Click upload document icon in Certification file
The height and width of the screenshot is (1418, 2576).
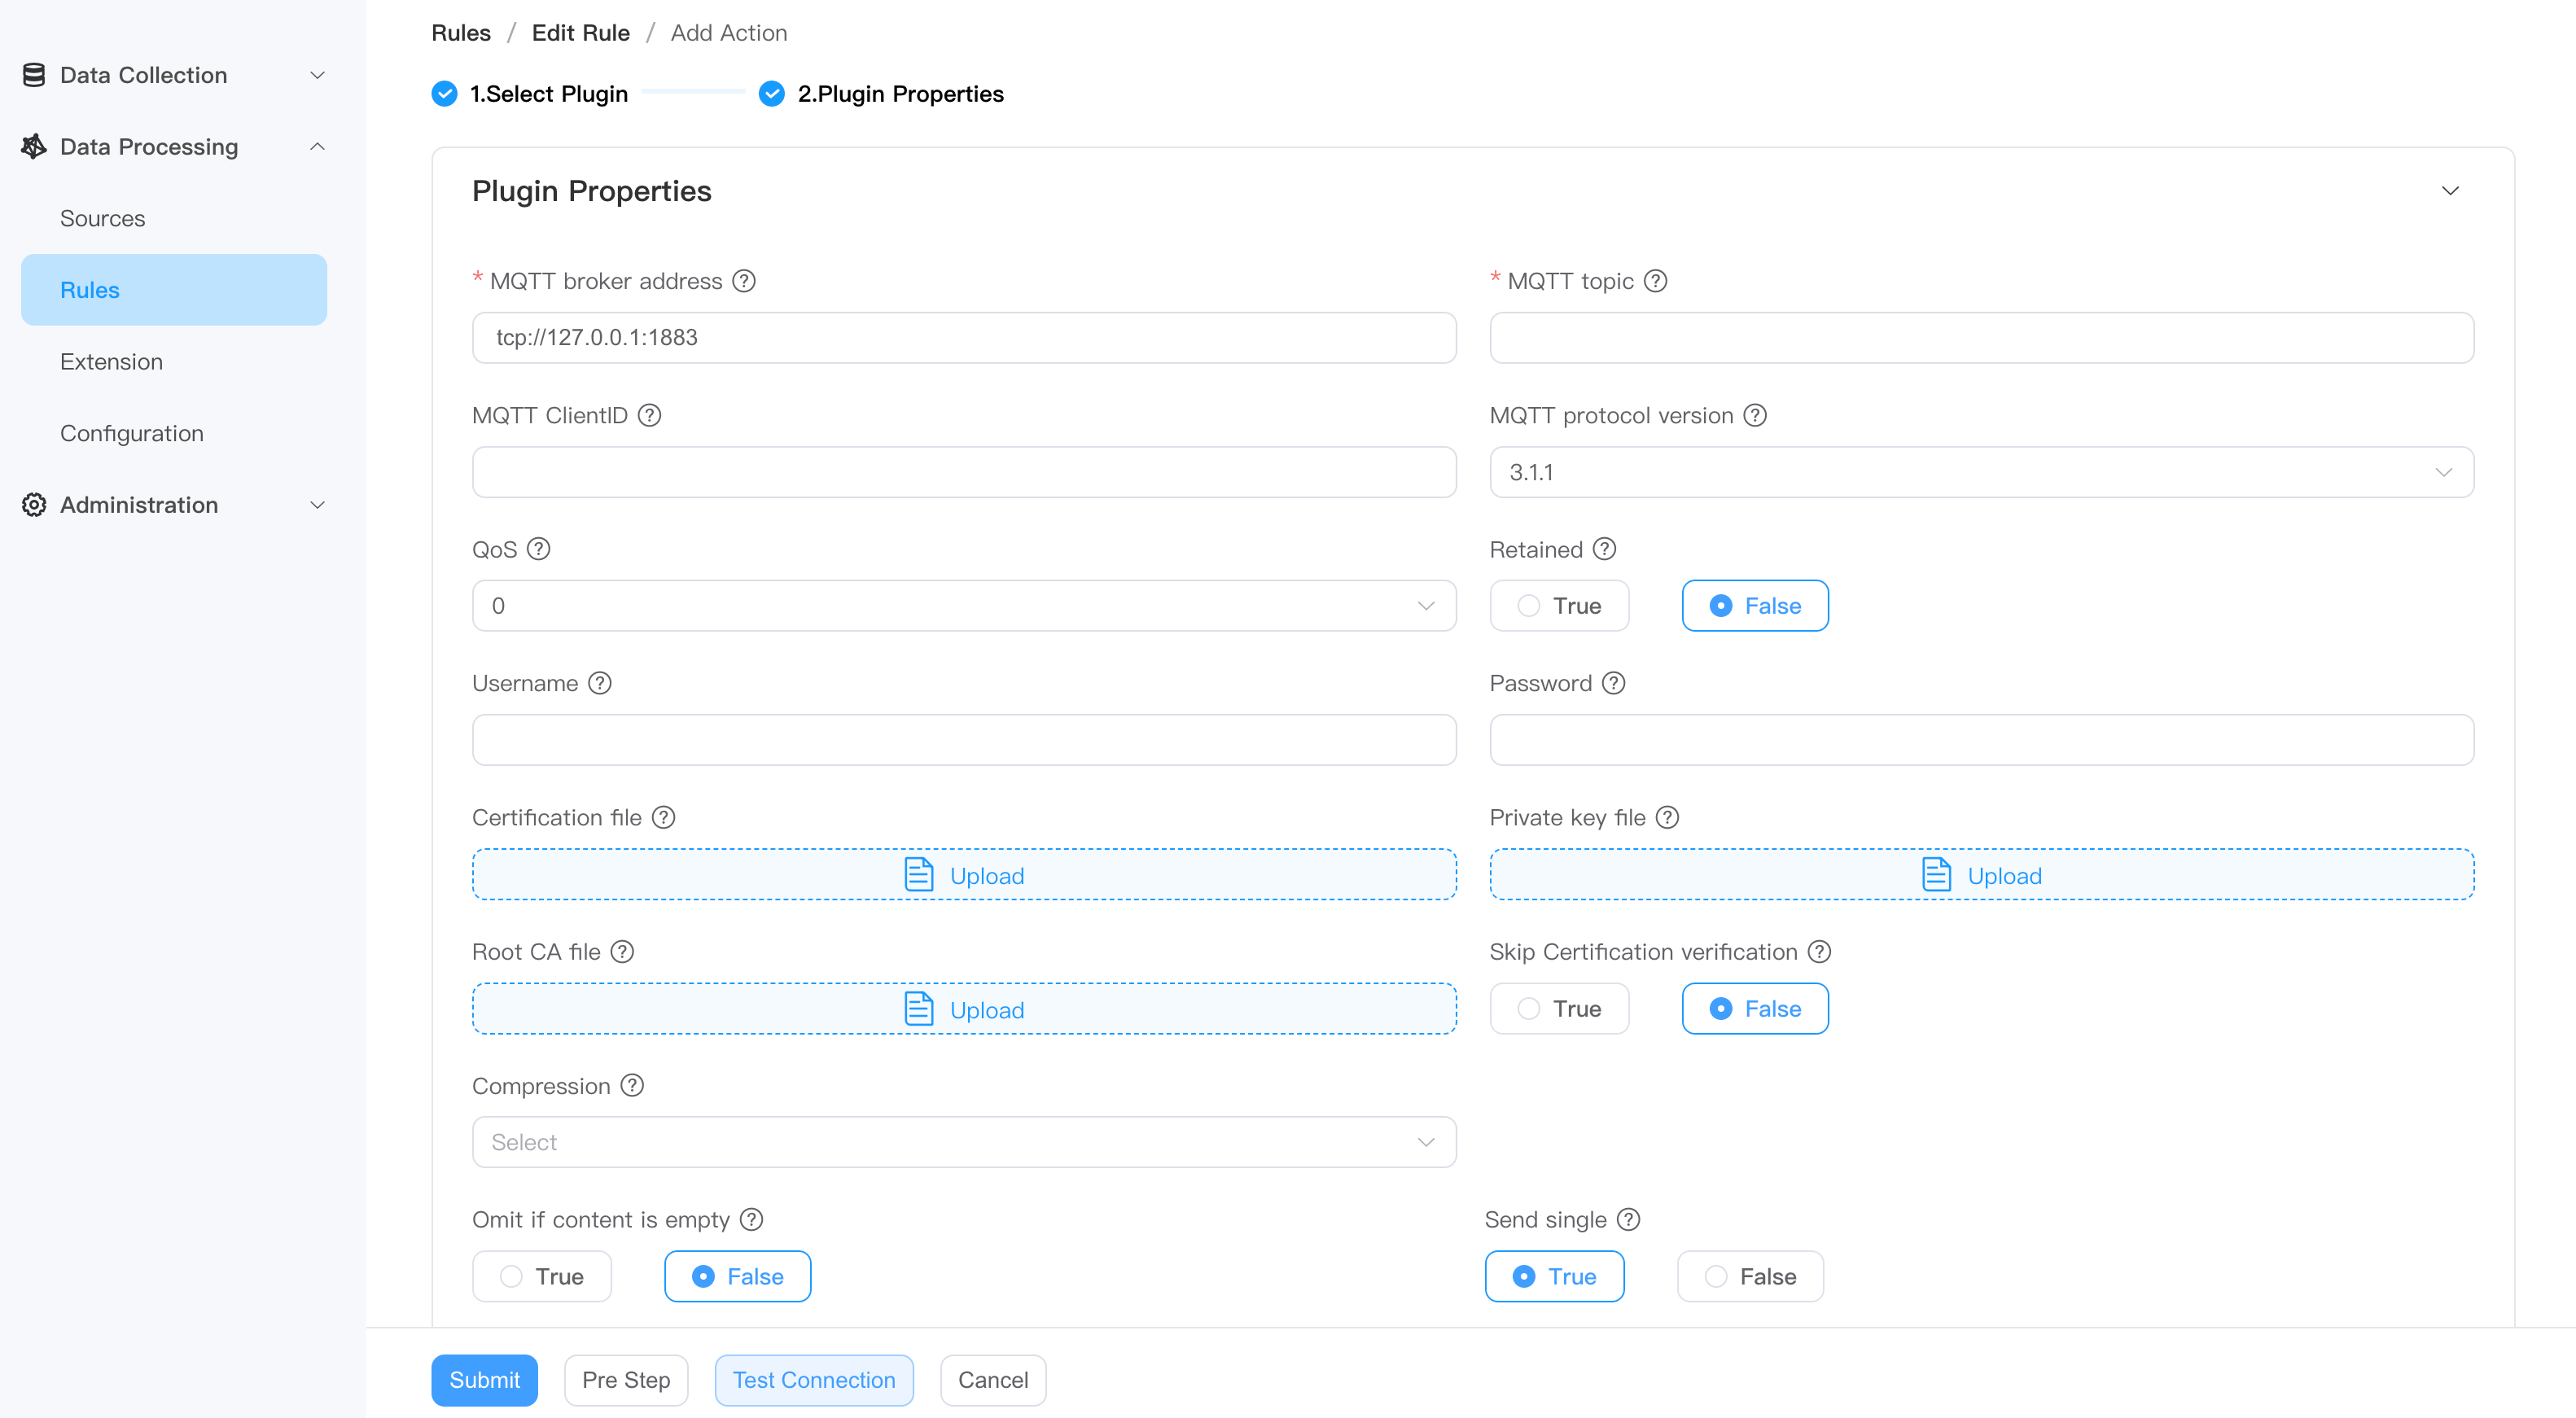pyautogui.click(x=918, y=875)
